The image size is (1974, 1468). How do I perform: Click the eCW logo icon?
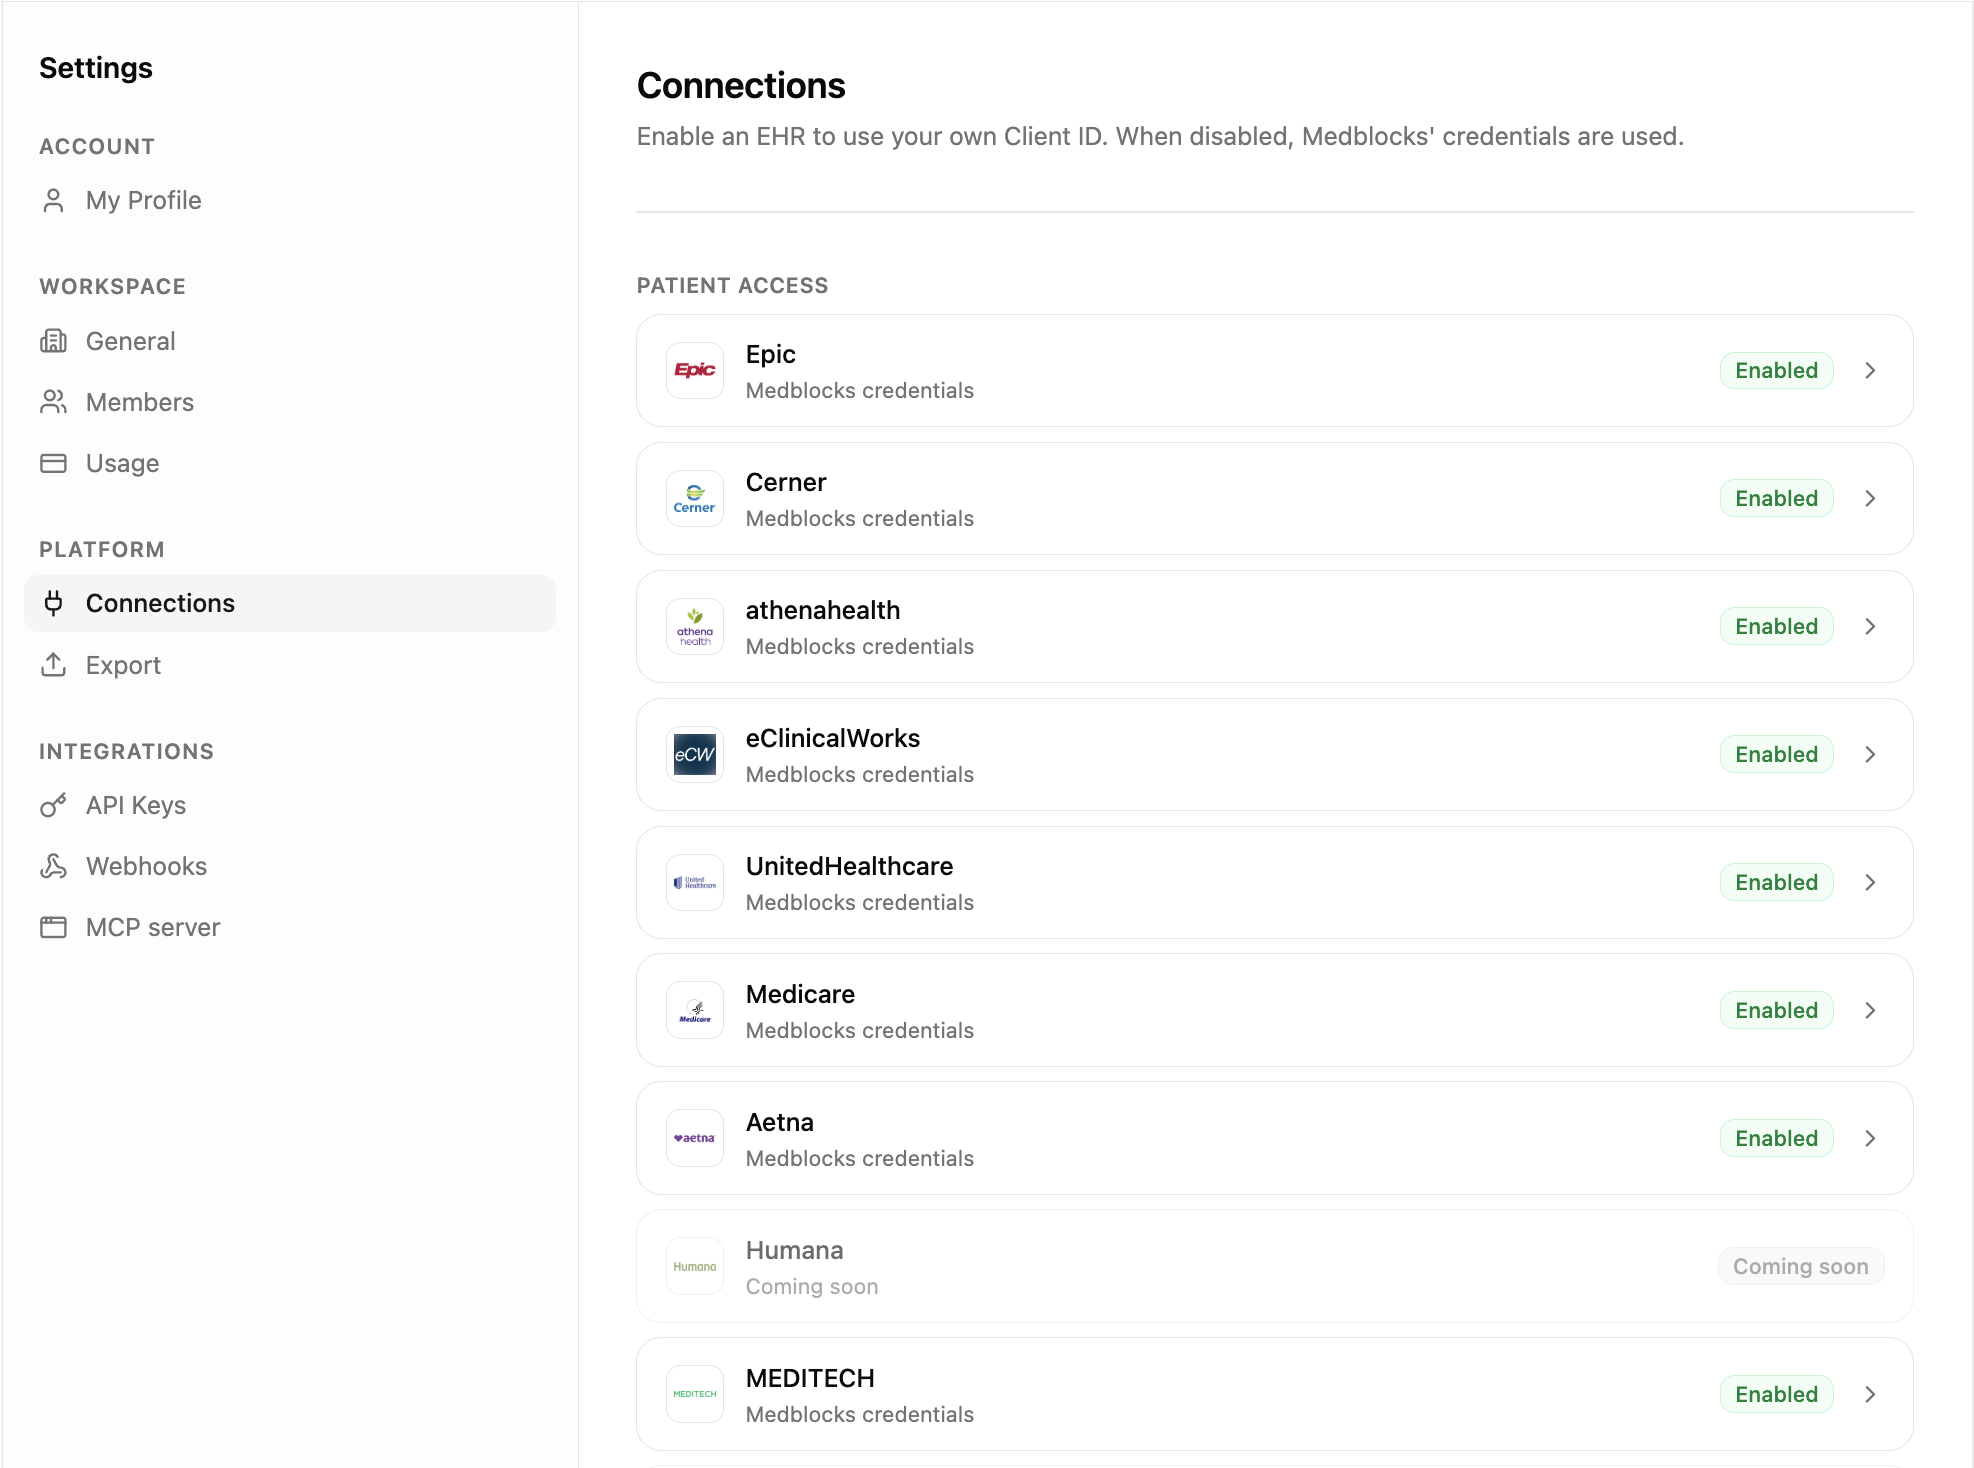pyautogui.click(x=695, y=754)
